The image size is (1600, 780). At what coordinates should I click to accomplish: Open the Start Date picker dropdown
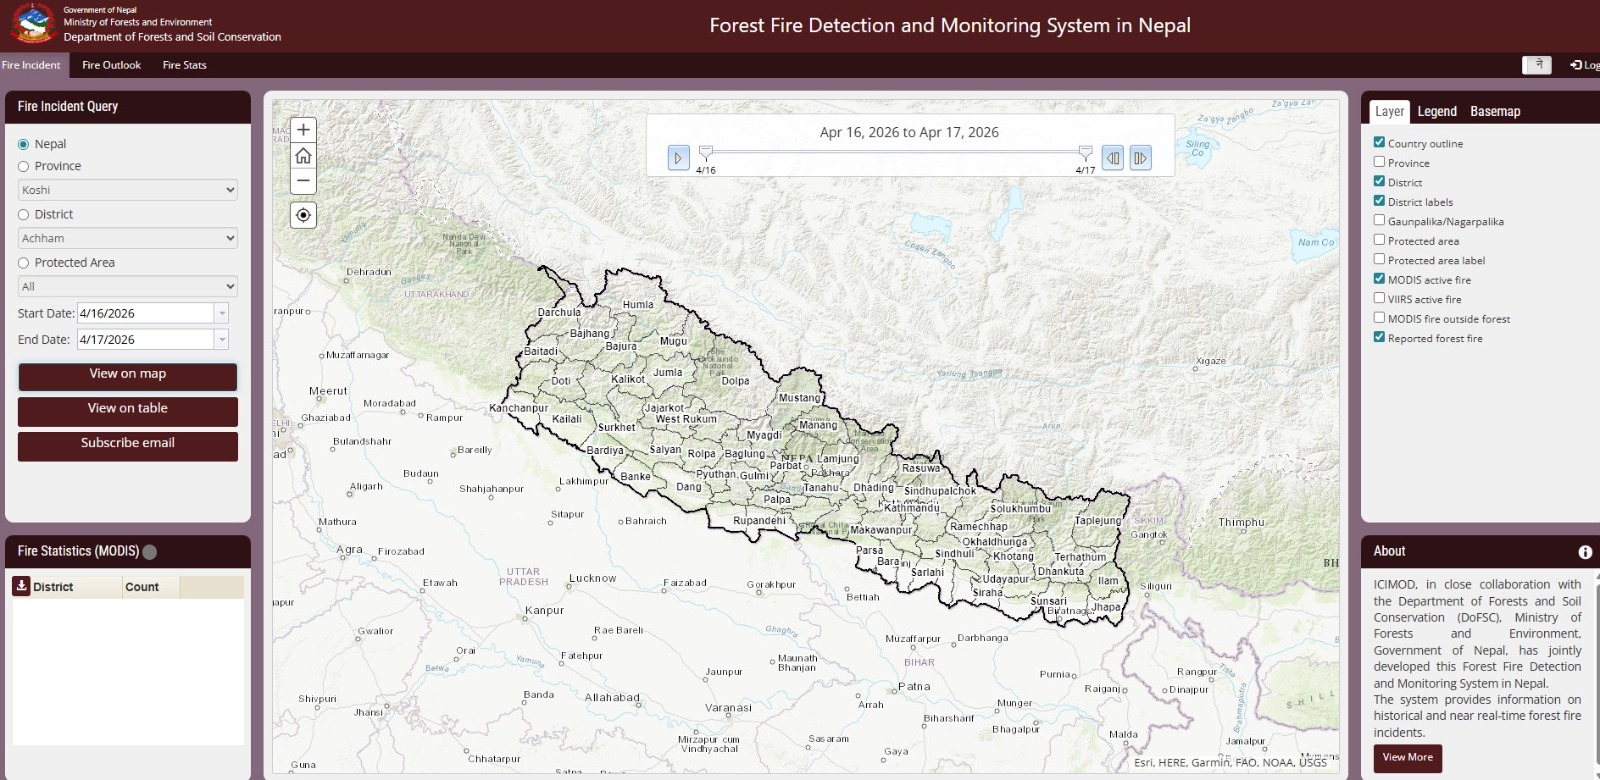coord(221,314)
